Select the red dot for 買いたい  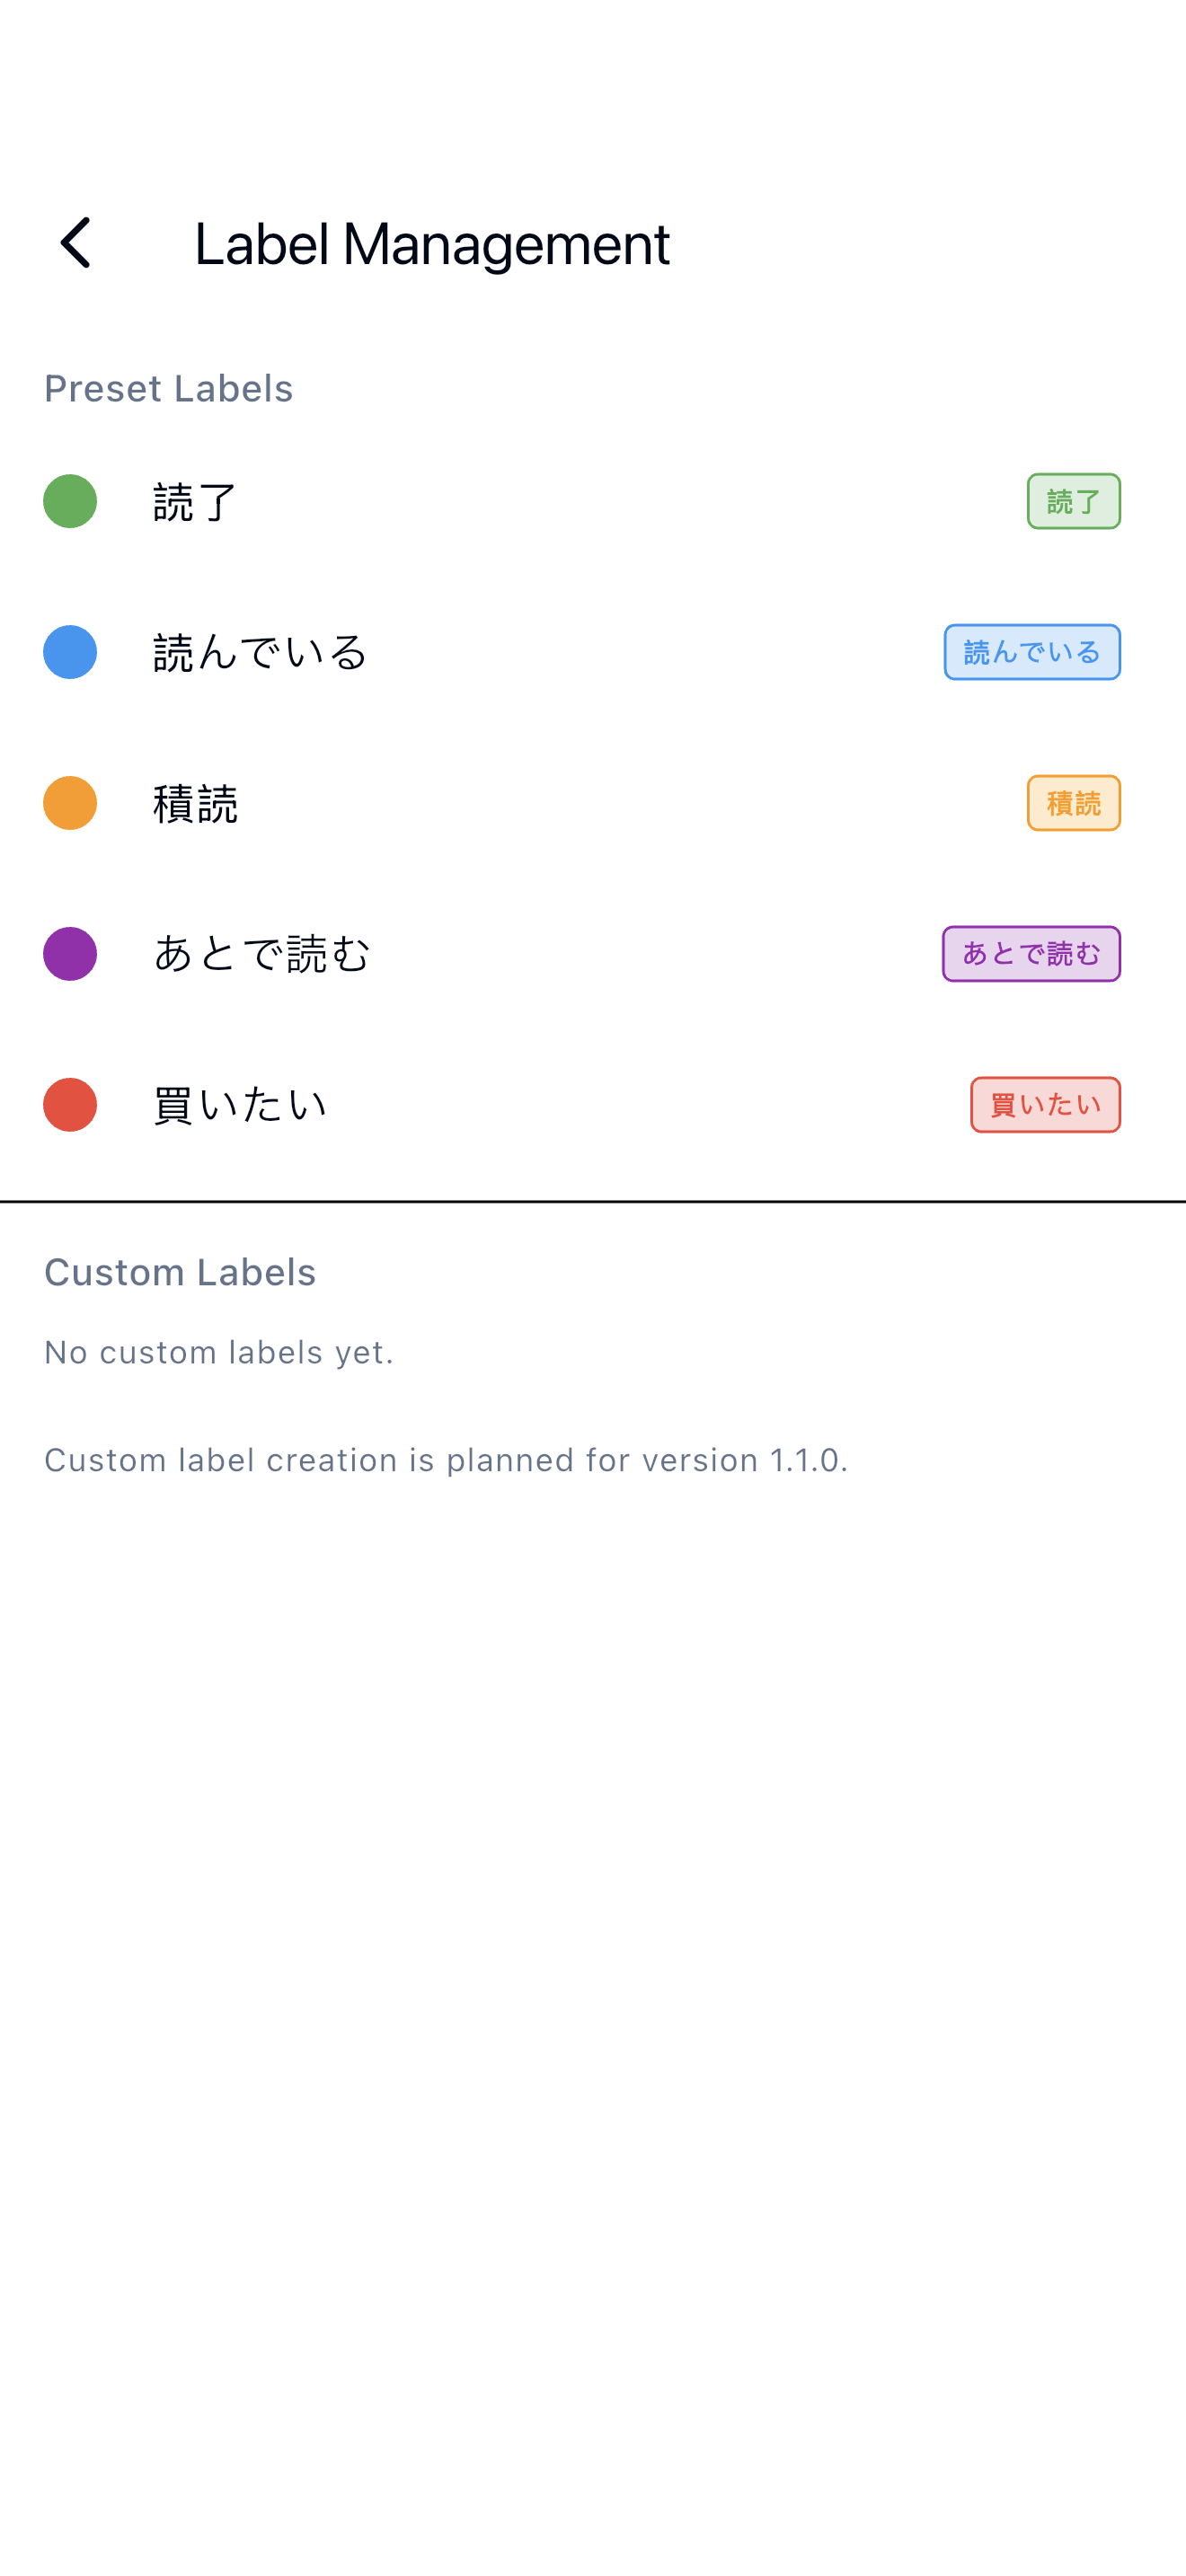tap(69, 1104)
